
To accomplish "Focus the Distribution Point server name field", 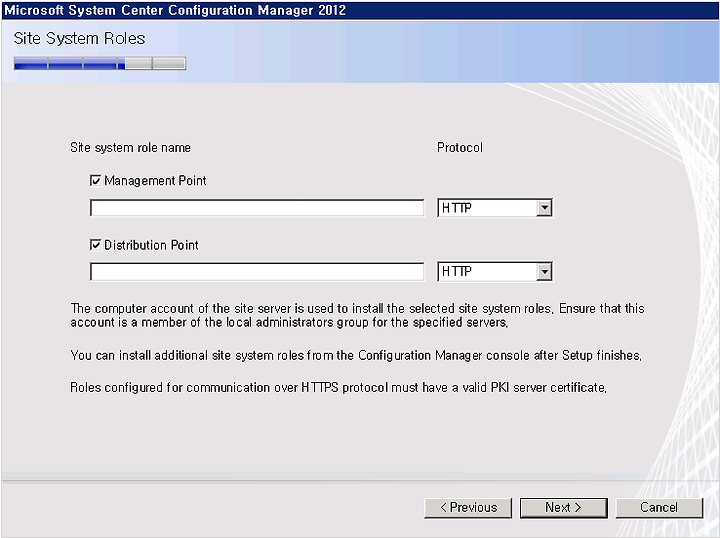I will [257, 272].
